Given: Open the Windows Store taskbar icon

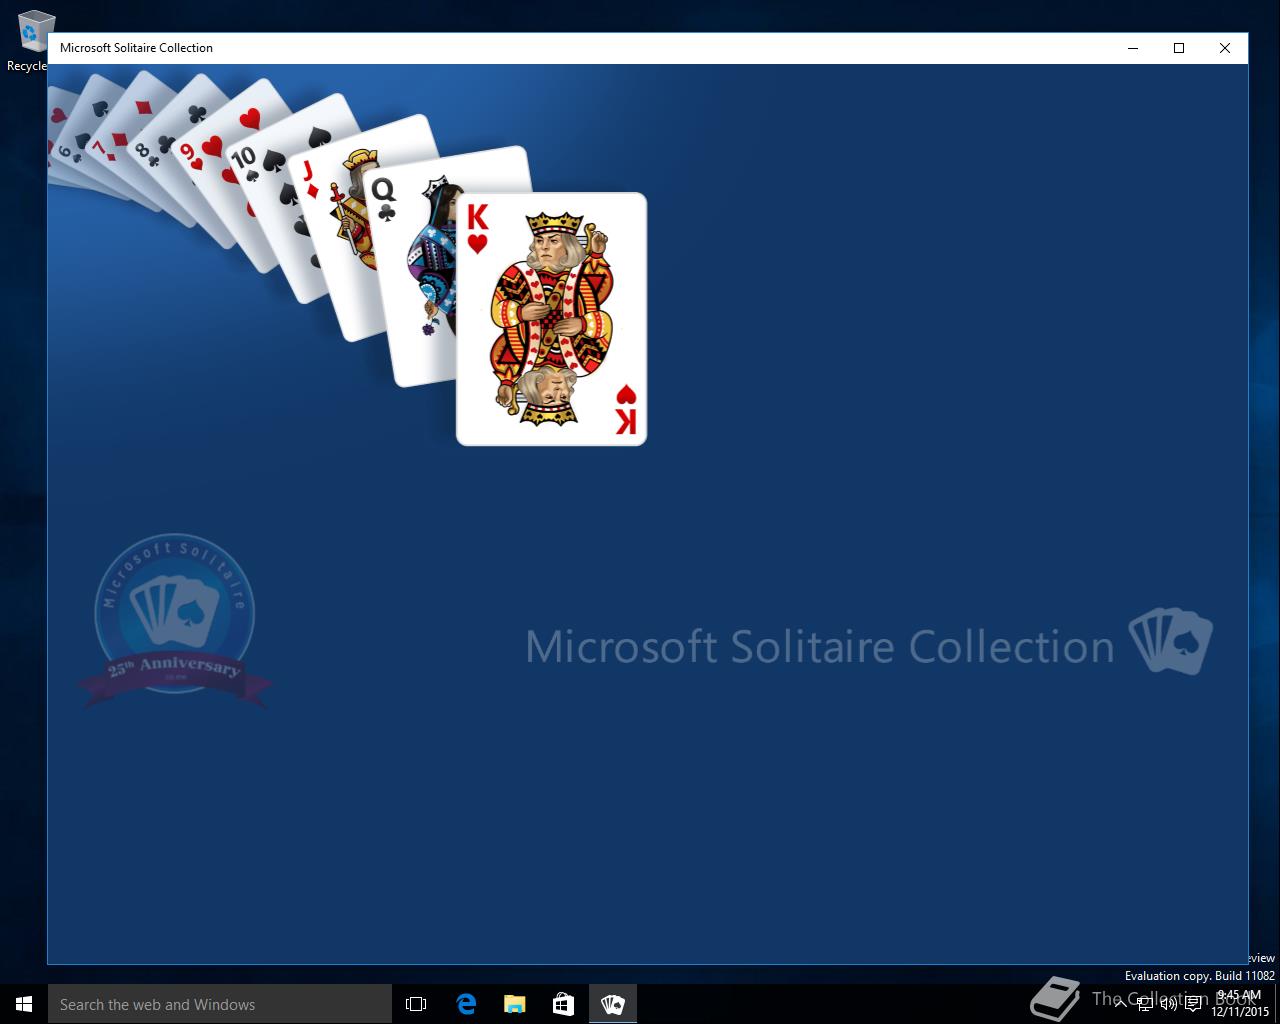Looking at the screenshot, I should point(563,1004).
